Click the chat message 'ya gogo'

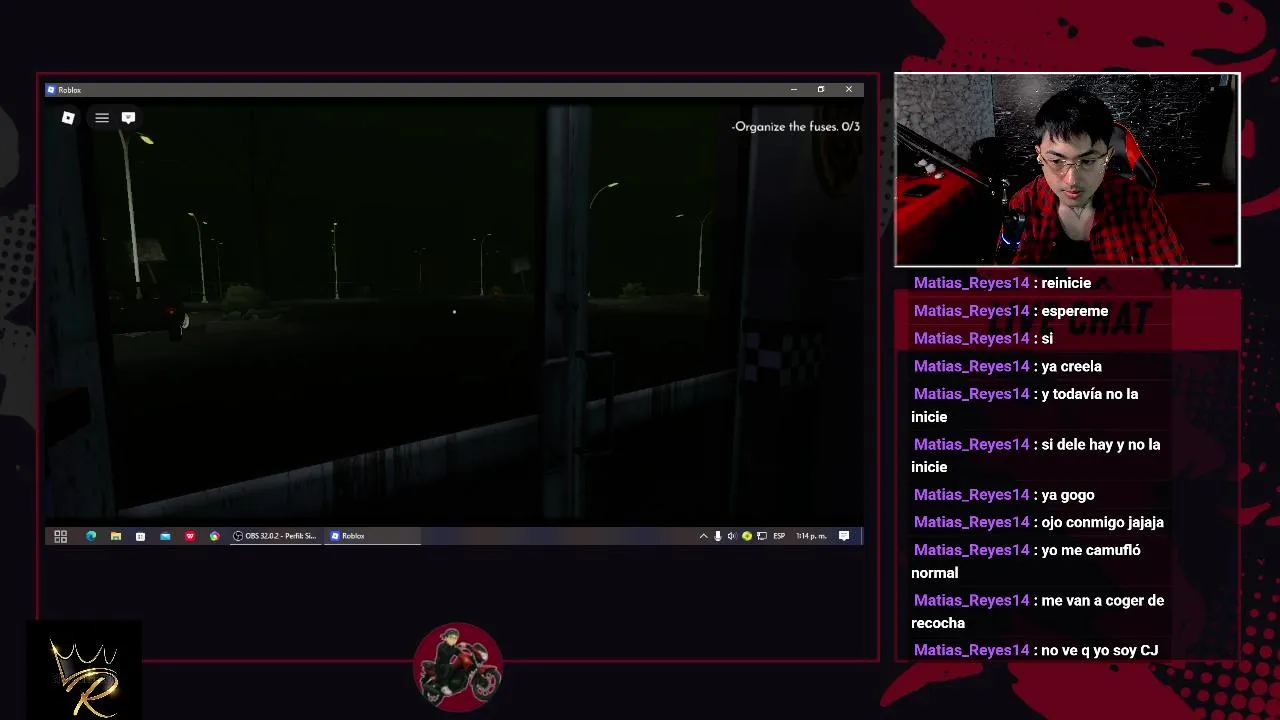[x=1067, y=495]
